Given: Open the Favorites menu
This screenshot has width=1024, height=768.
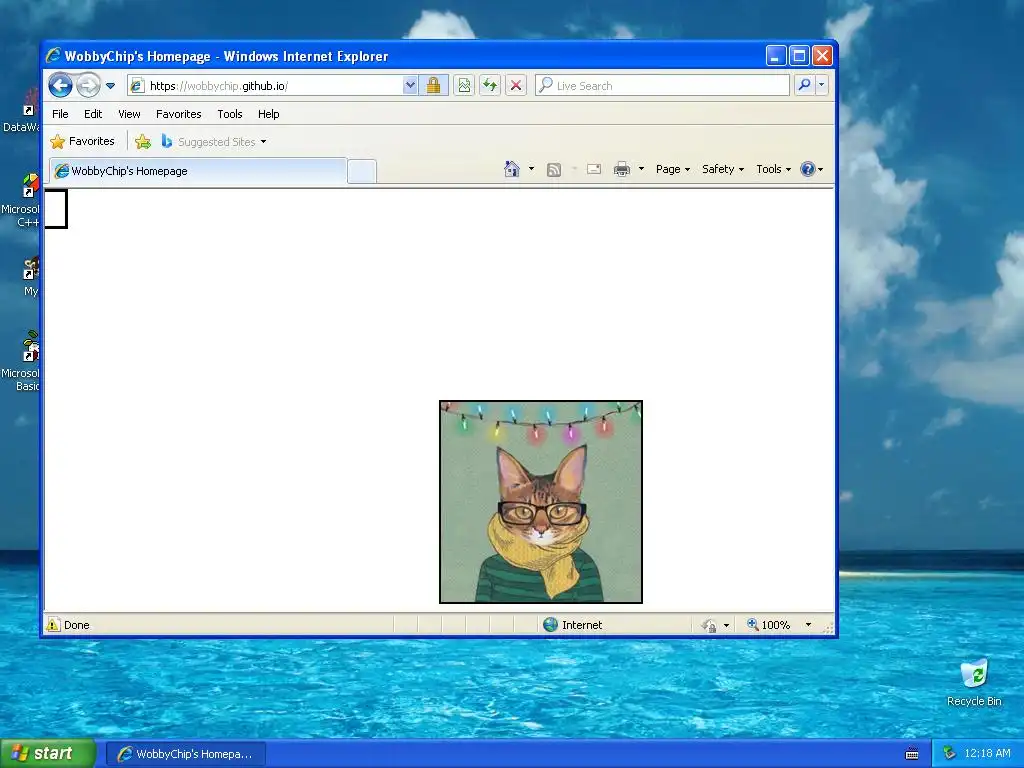Looking at the screenshot, I should 178,114.
